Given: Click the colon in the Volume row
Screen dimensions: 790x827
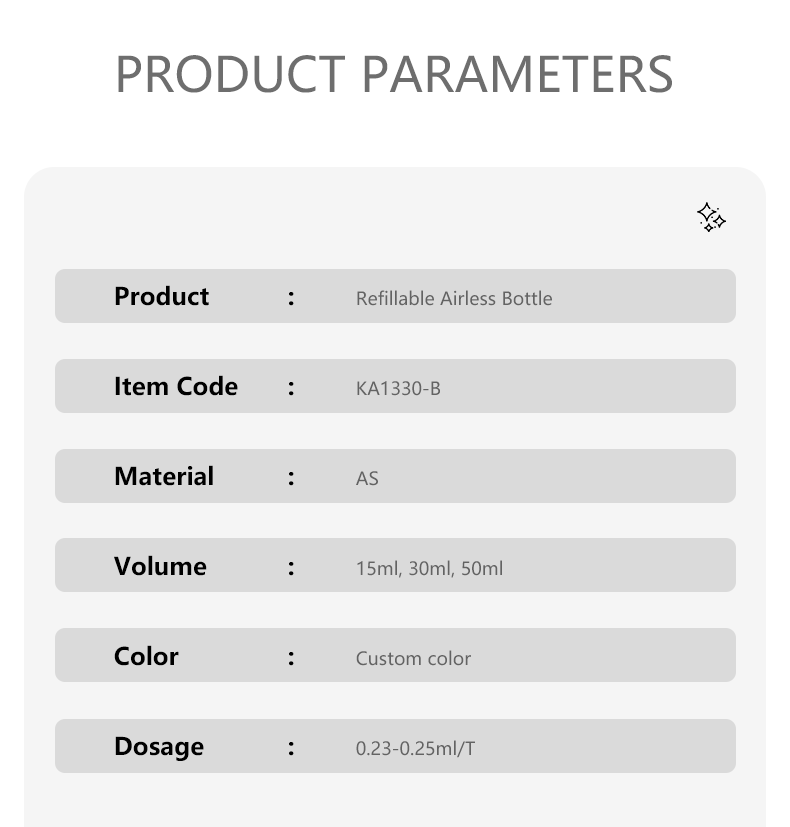Looking at the screenshot, I should 291,569.
